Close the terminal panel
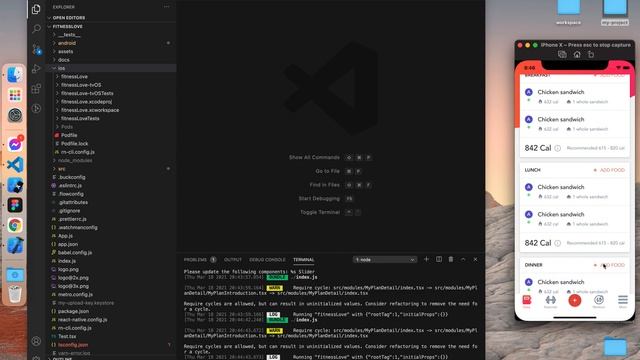 [475, 259]
